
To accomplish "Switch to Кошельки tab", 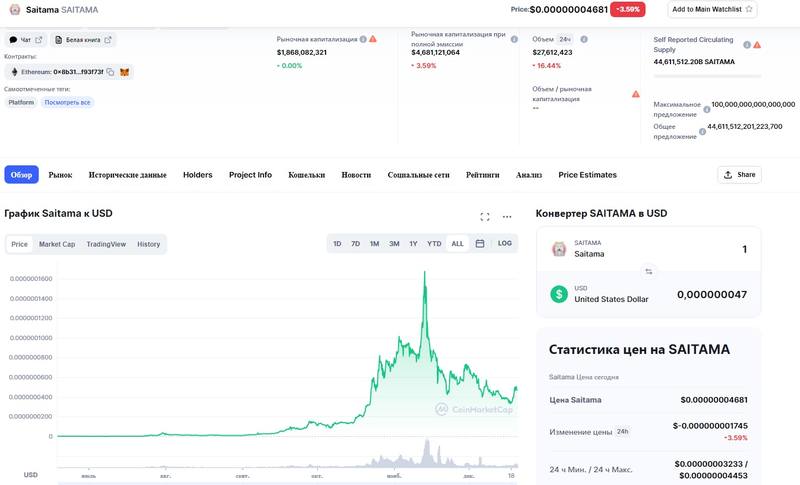I will [x=307, y=175].
